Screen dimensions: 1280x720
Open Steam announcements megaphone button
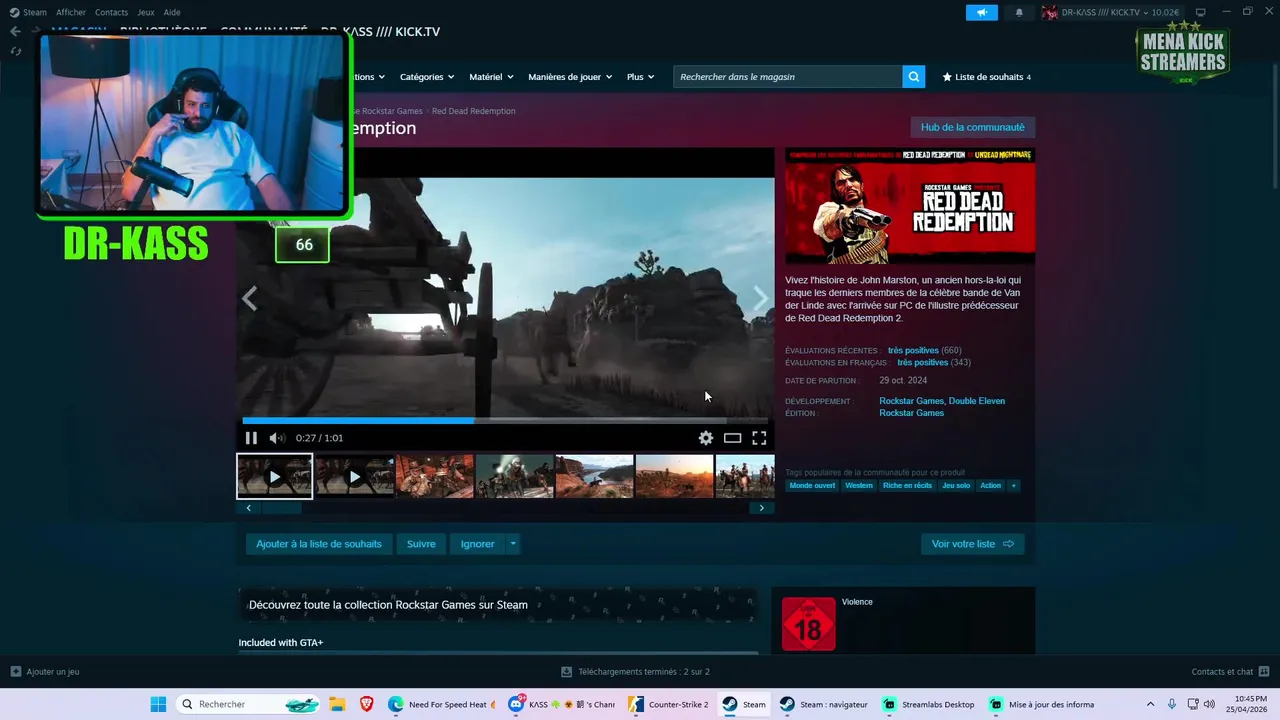pos(982,12)
